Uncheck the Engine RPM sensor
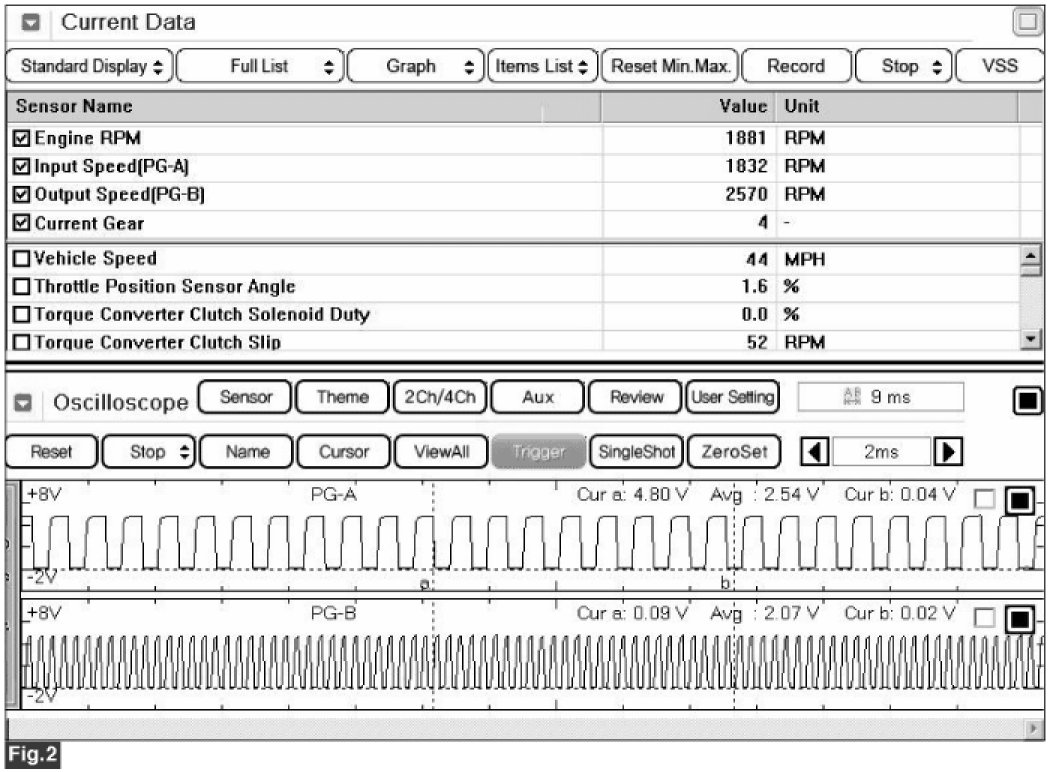 22,139
